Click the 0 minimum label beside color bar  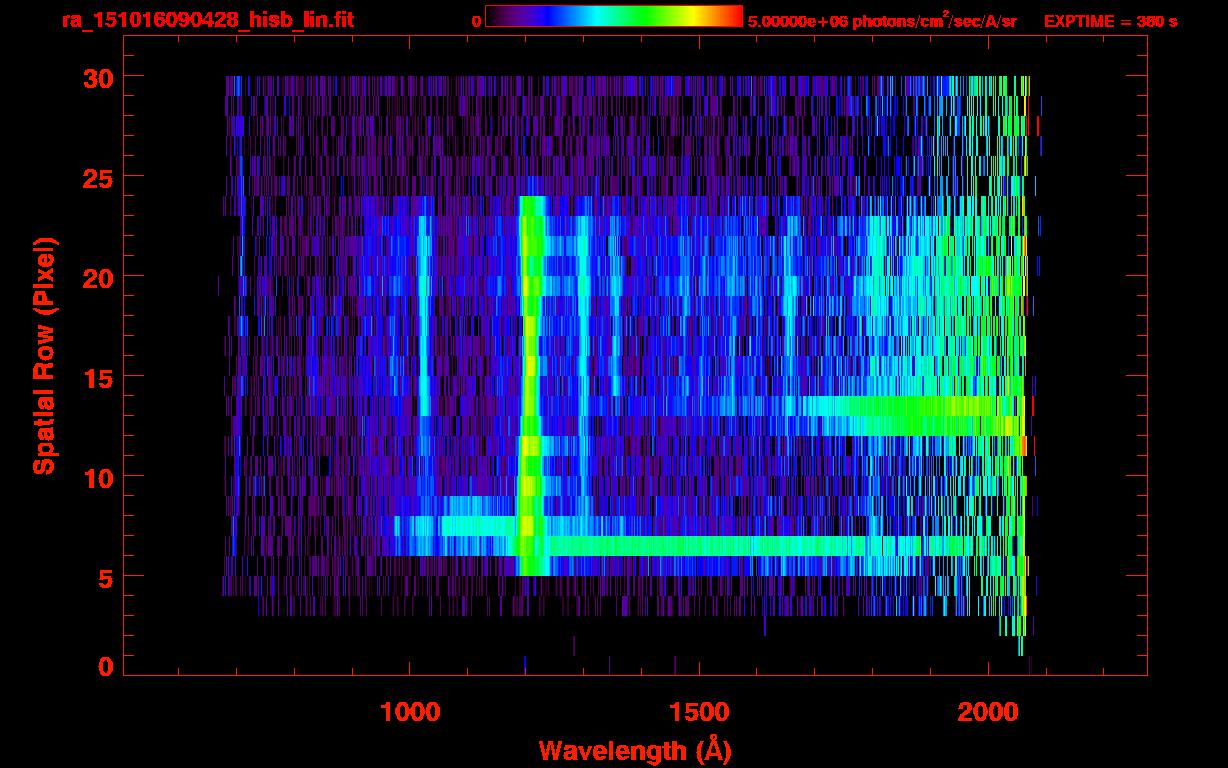pyautogui.click(x=476, y=21)
